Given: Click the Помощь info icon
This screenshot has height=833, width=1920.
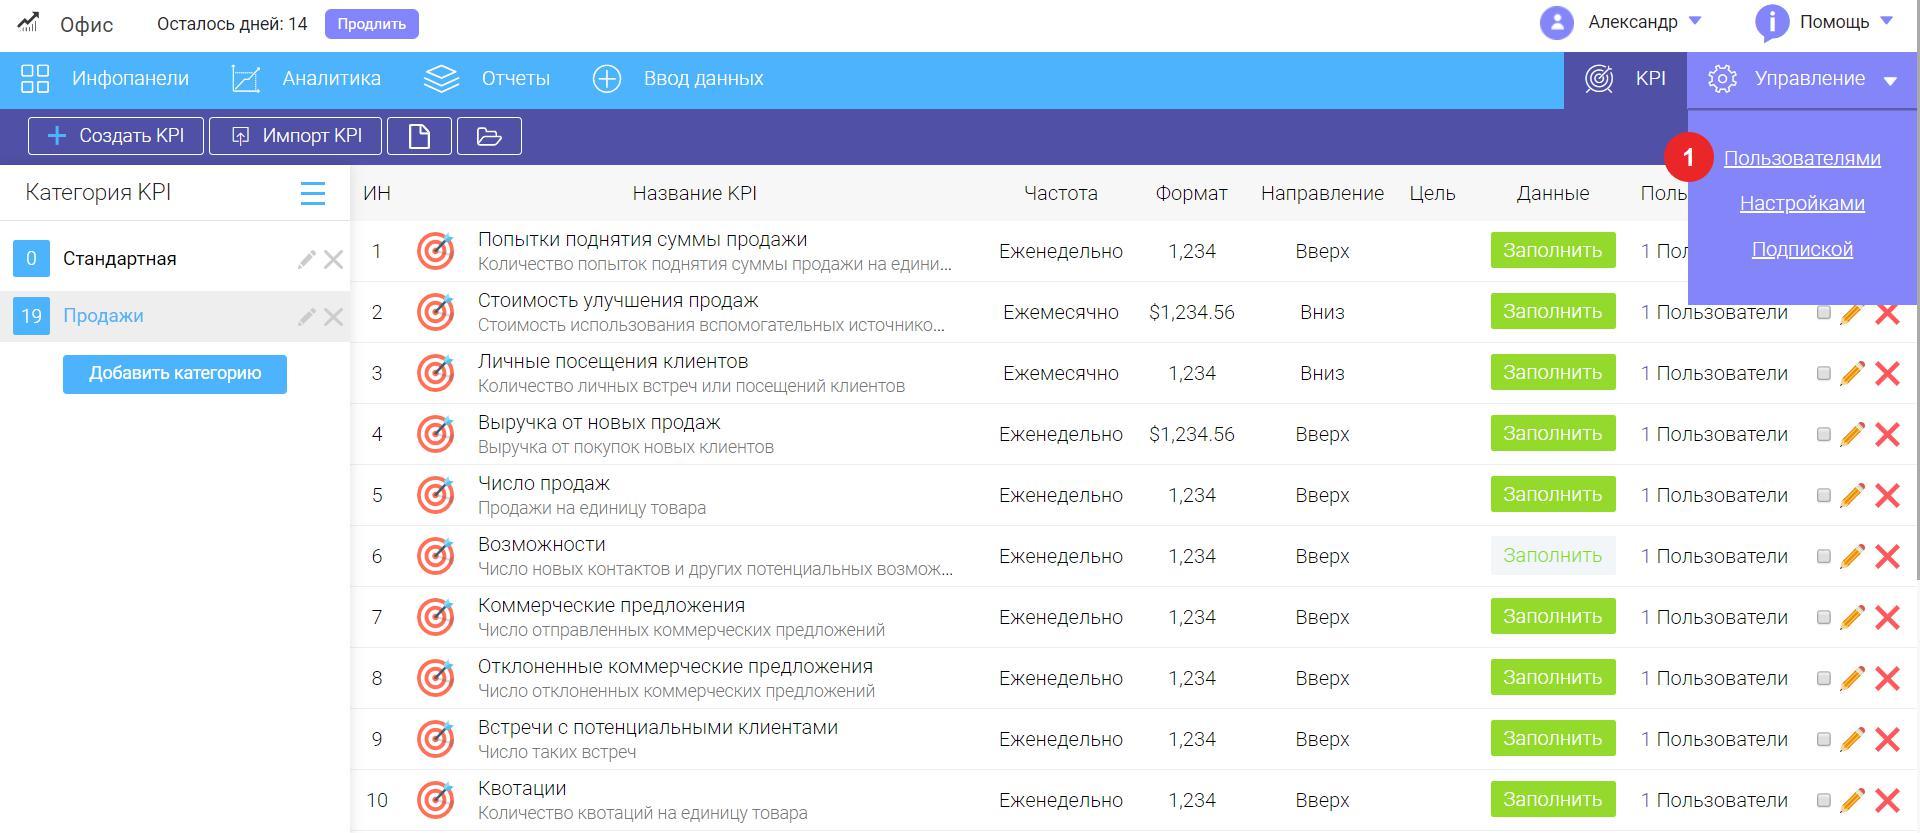Looking at the screenshot, I should pos(1772,22).
